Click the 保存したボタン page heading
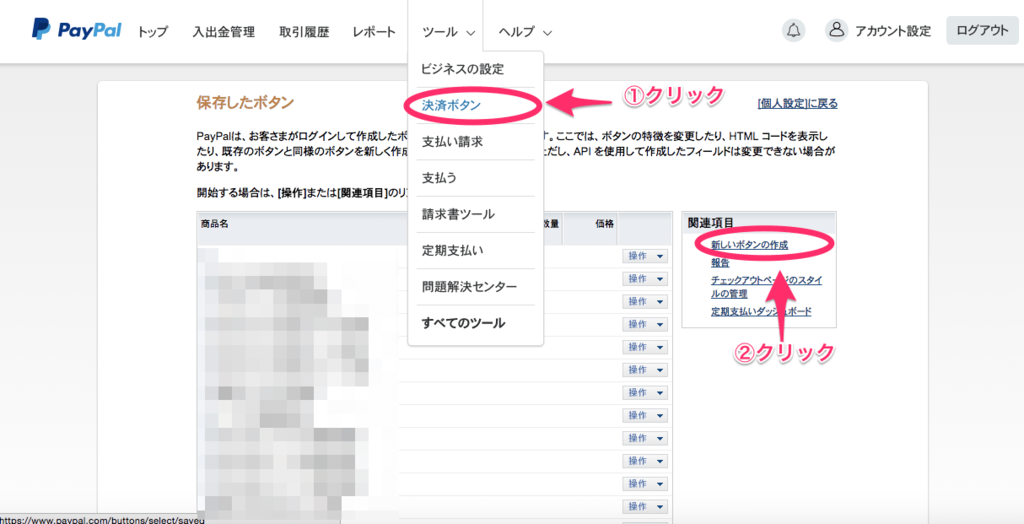Viewport: 1024px width, 524px height. pyautogui.click(x=245, y=103)
